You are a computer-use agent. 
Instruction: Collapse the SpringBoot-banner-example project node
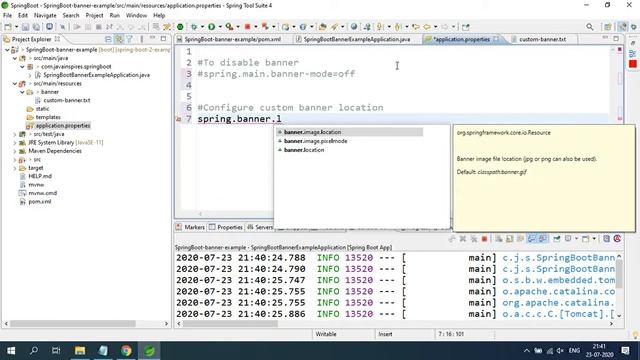coord(7,50)
